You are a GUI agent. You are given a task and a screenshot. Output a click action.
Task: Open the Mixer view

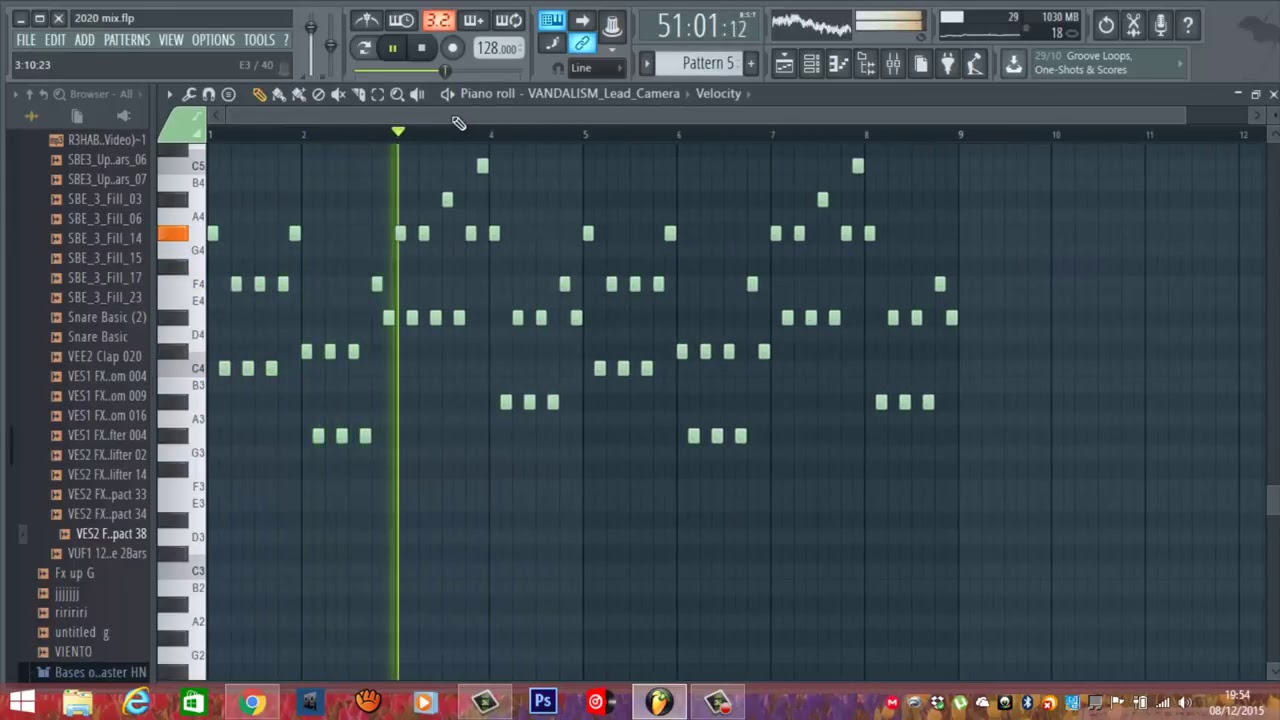coord(893,66)
